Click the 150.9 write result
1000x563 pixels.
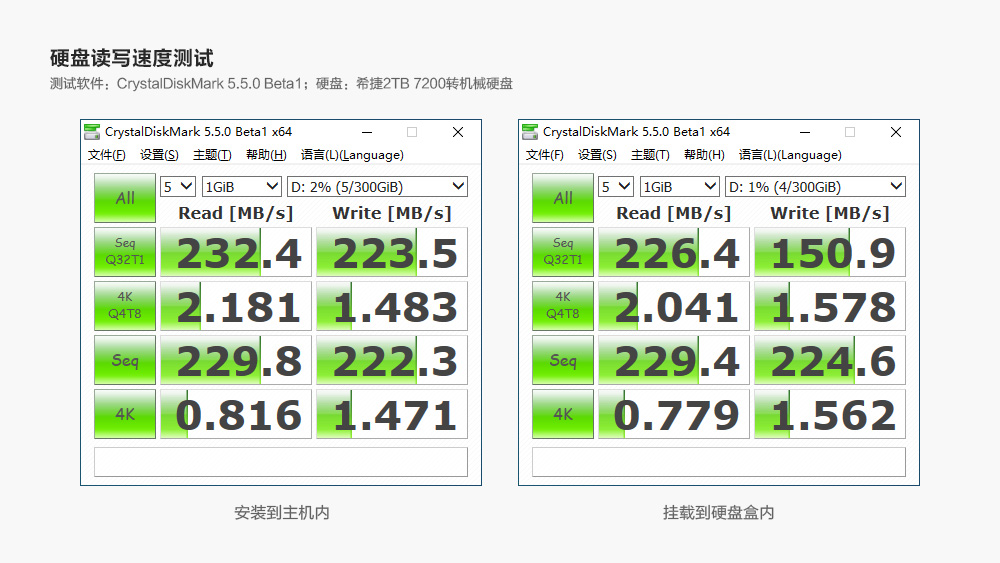pyautogui.click(x=830, y=252)
